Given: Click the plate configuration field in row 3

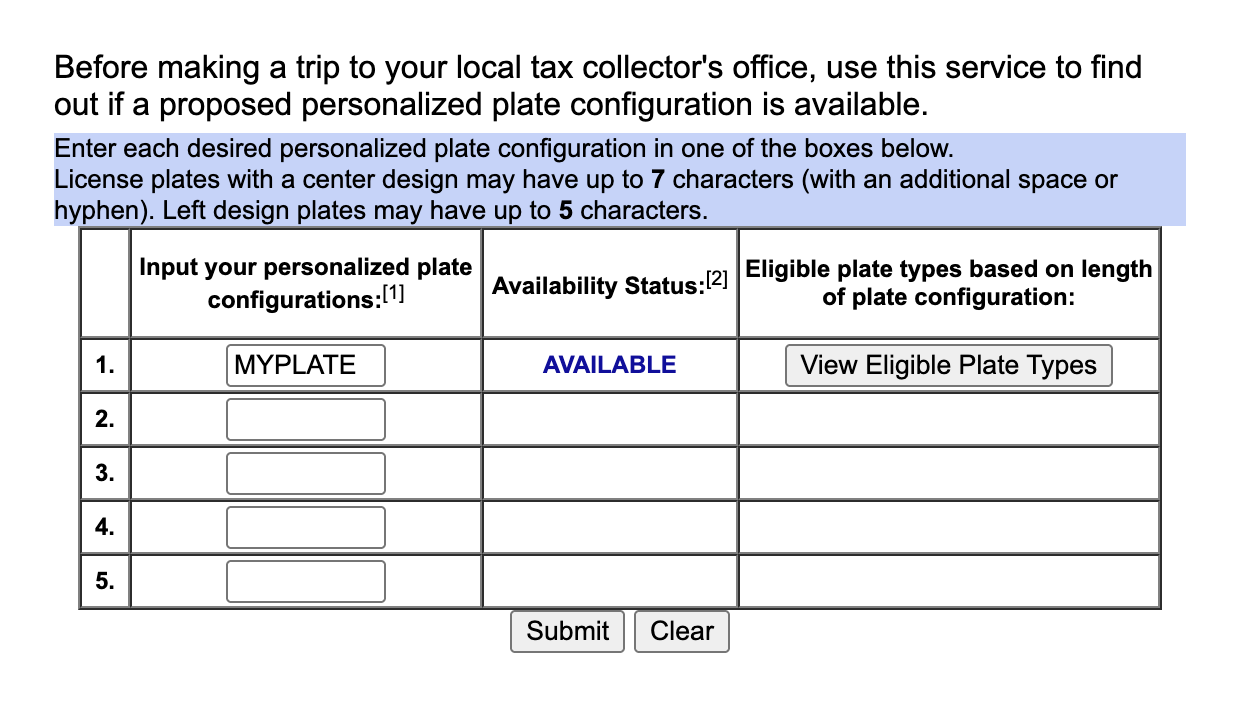Looking at the screenshot, I should click(x=305, y=473).
